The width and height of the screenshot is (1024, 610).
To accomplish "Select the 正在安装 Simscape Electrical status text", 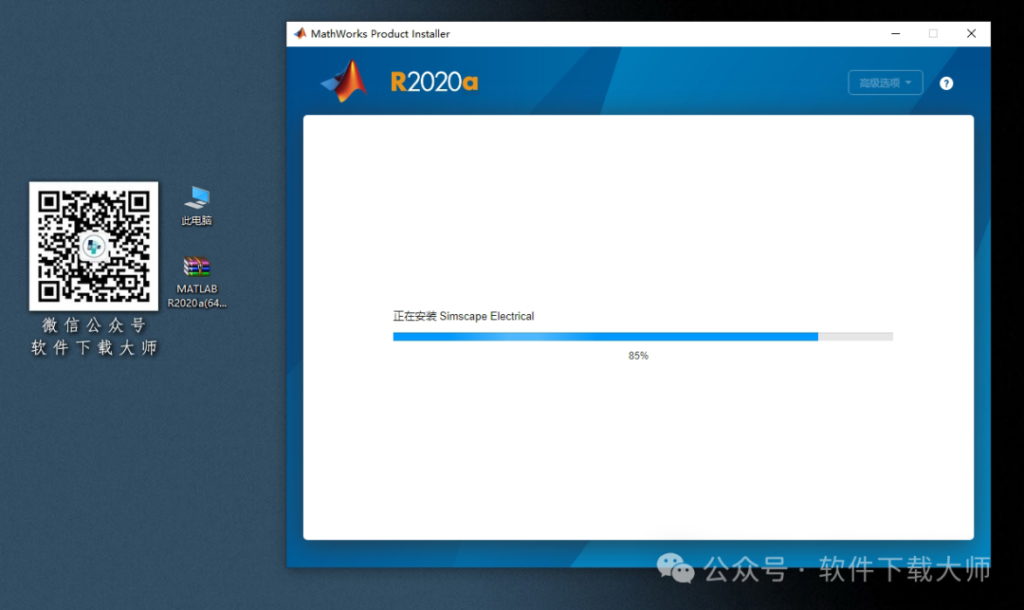I will pyautogui.click(x=463, y=315).
